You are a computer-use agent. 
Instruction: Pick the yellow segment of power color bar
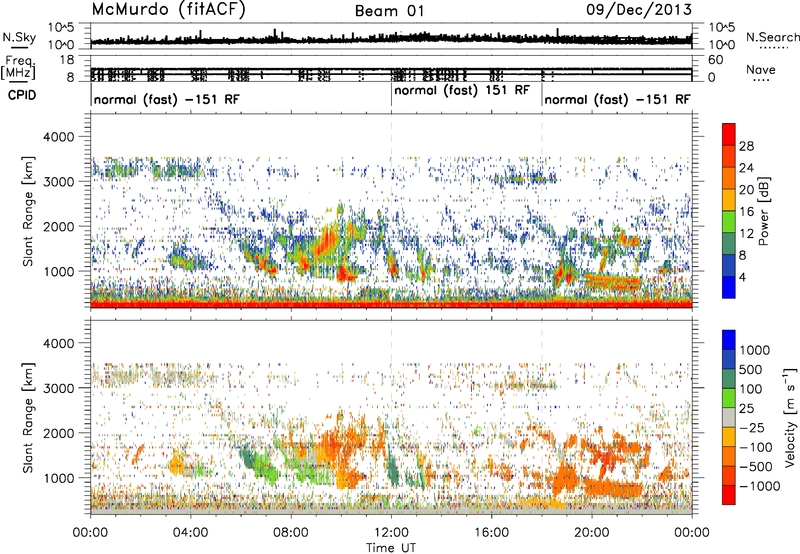click(x=729, y=200)
